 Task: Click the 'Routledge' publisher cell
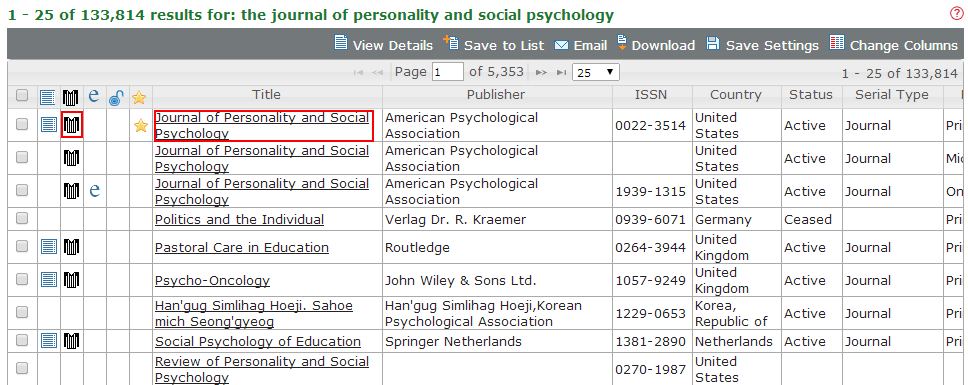pos(417,247)
